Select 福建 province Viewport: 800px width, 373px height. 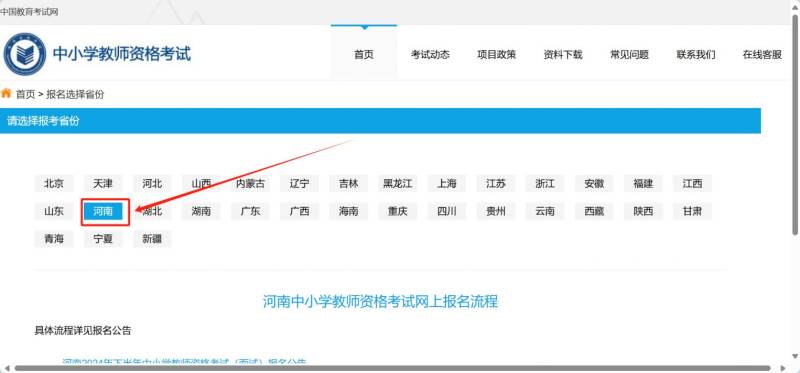[x=643, y=184]
